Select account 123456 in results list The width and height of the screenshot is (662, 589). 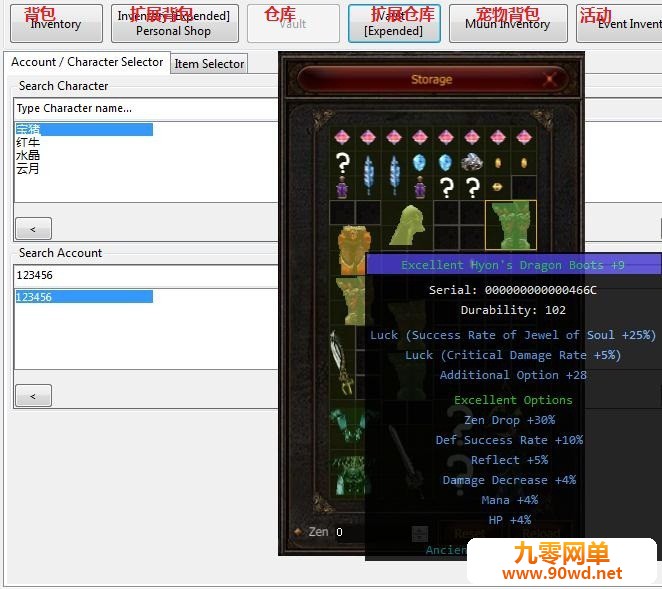(84, 297)
